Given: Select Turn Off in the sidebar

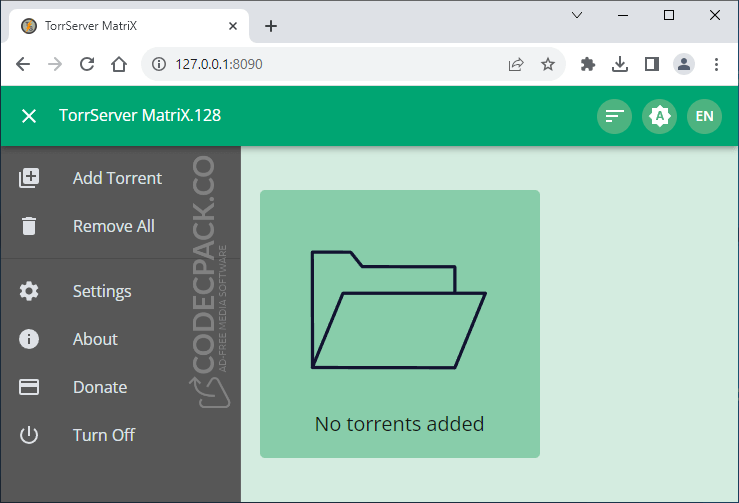Looking at the screenshot, I should pos(104,435).
